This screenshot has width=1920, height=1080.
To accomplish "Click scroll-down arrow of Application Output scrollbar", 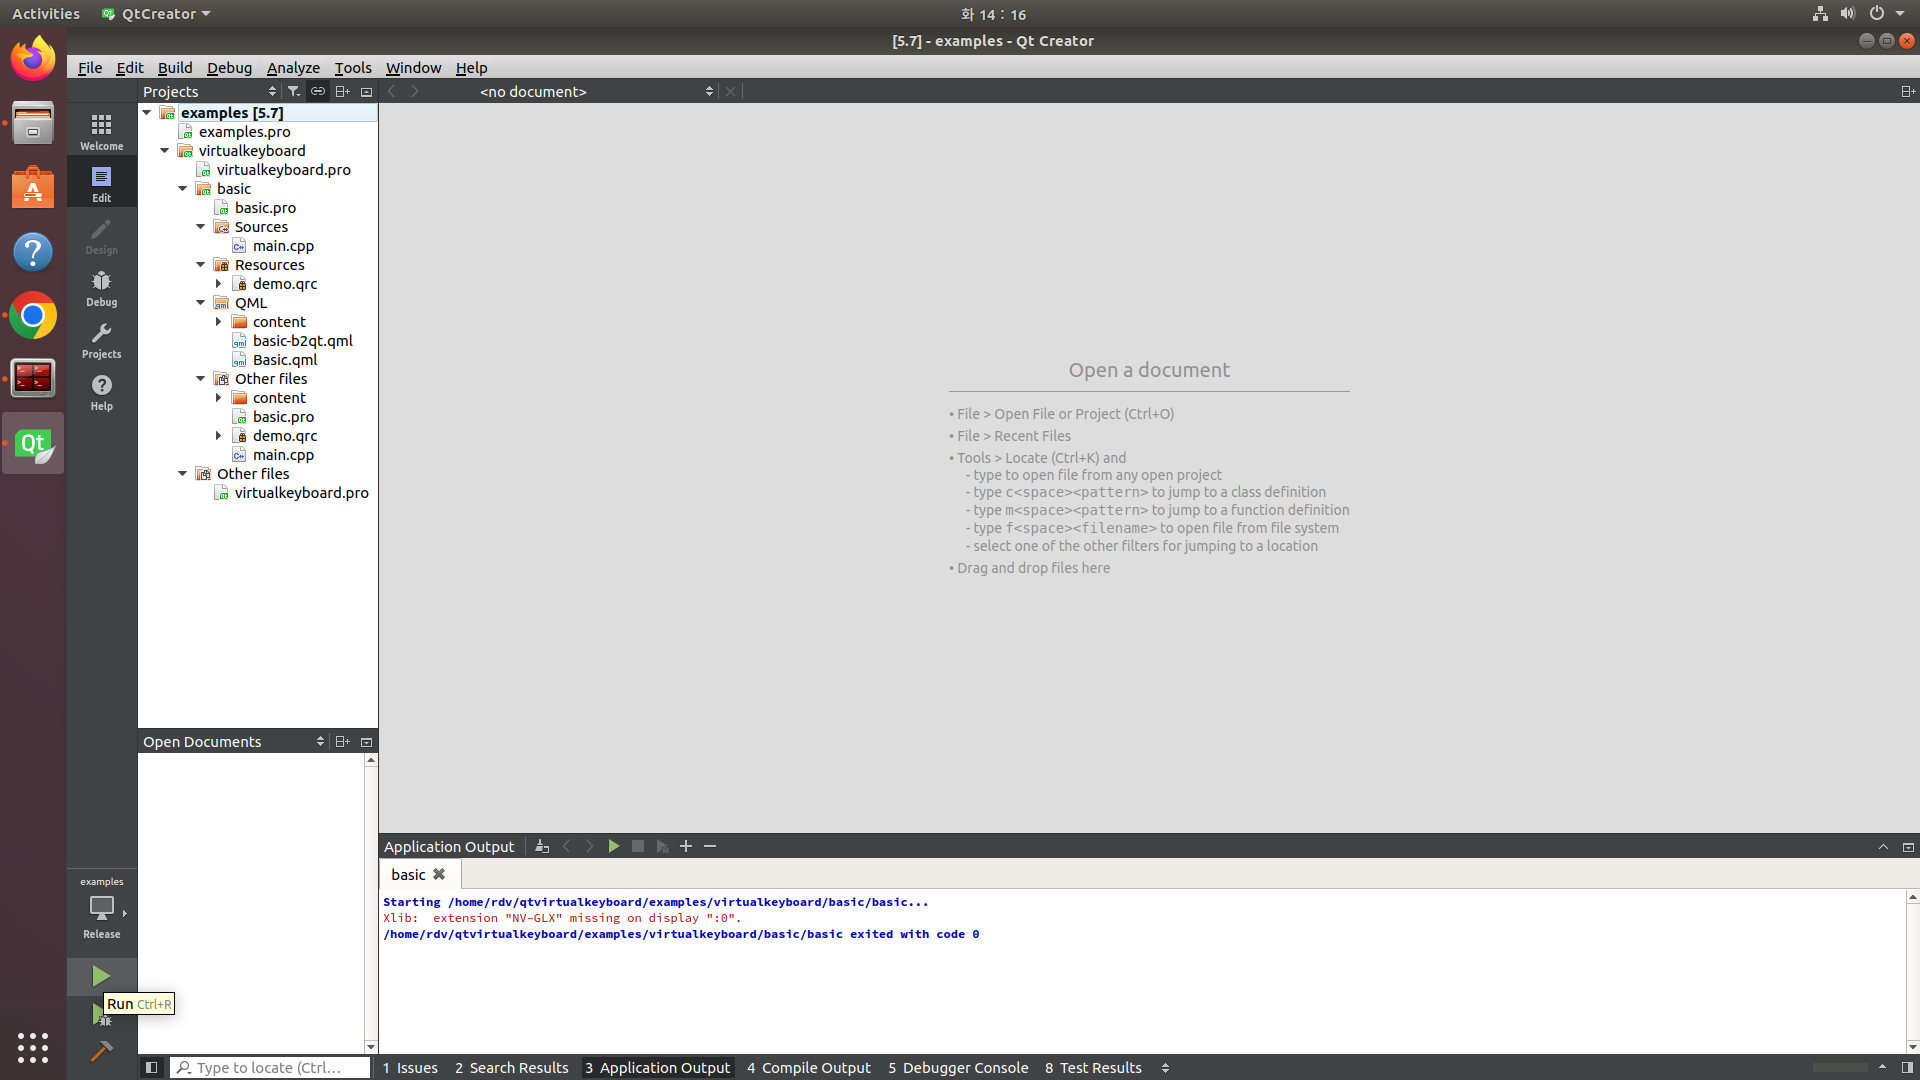I will [1912, 1047].
